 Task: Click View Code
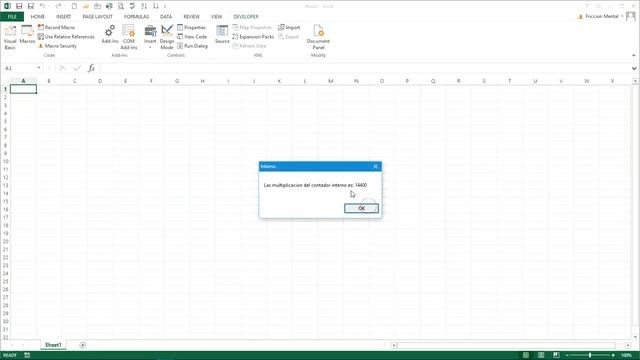(x=192, y=37)
